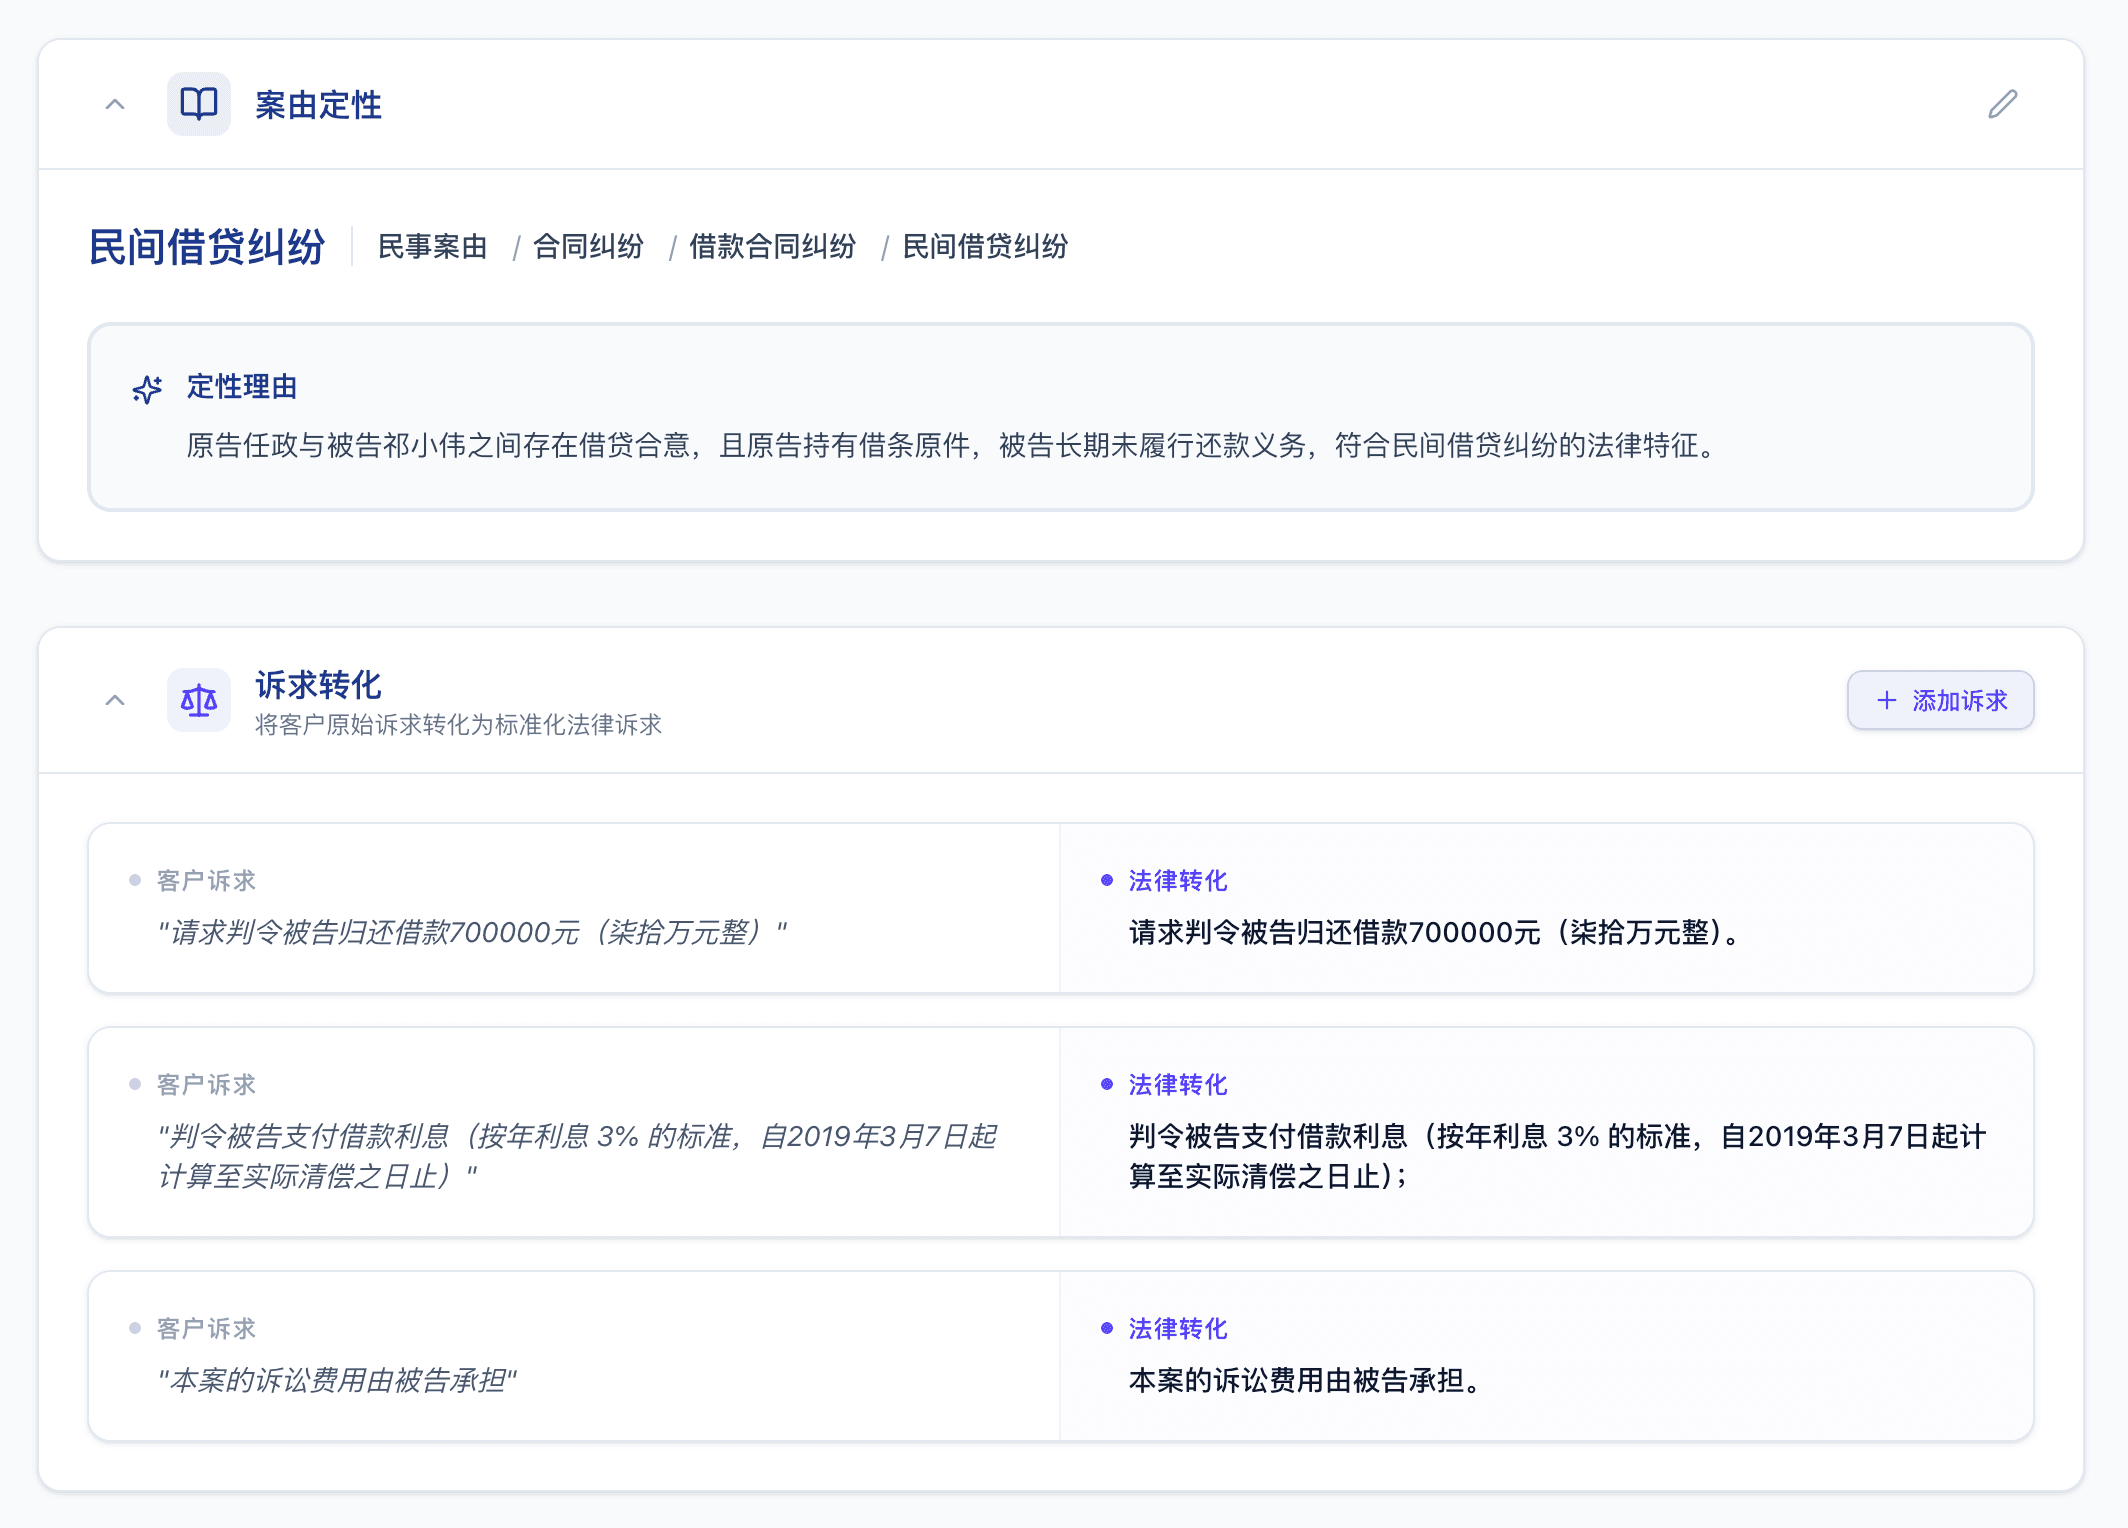Click 客户诉求 label in the interest claim card
The height and width of the screenshot is (1528, 2128).
tap(206, 1084)
